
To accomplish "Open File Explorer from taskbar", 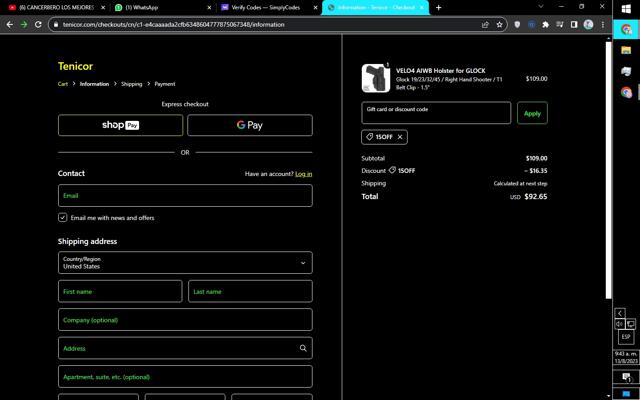I will (626, 50).
